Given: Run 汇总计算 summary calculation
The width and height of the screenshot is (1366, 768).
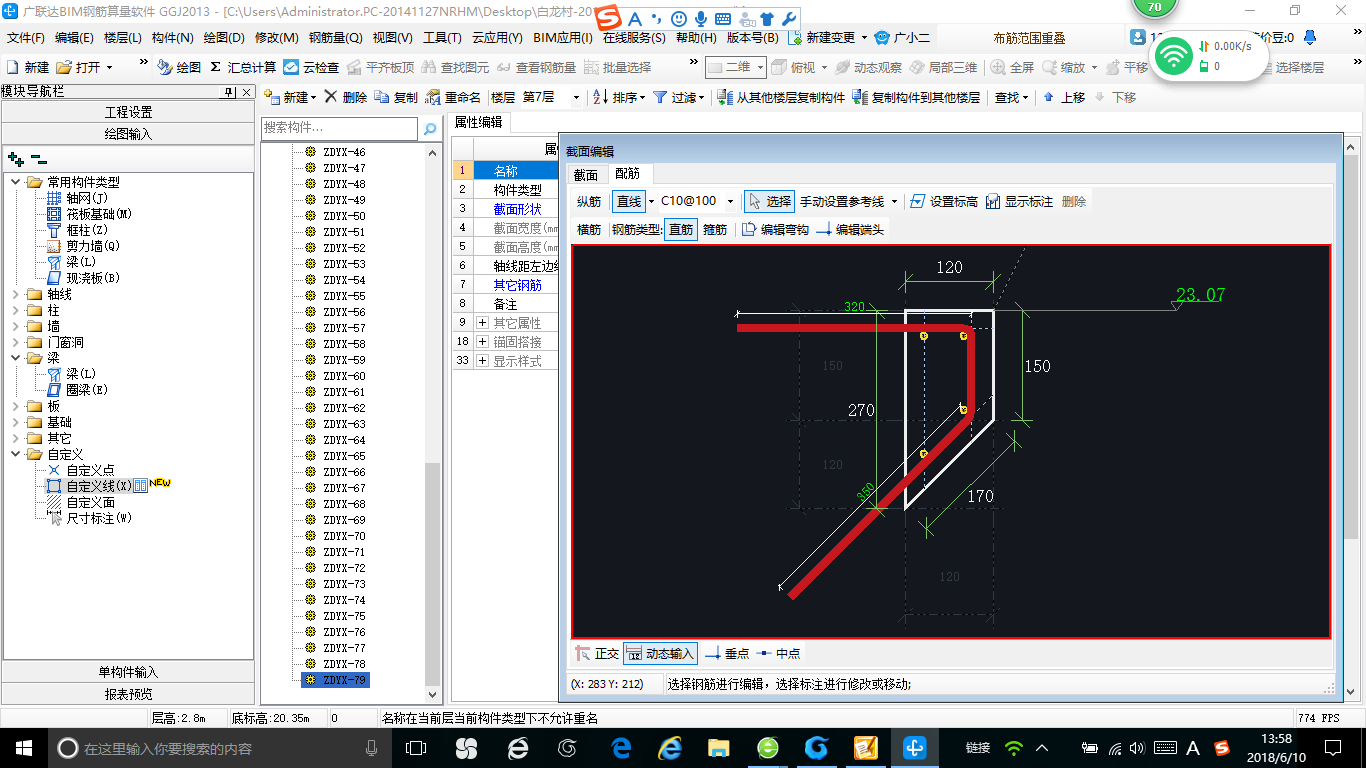Looking at the screenshot, I should 243,67.
